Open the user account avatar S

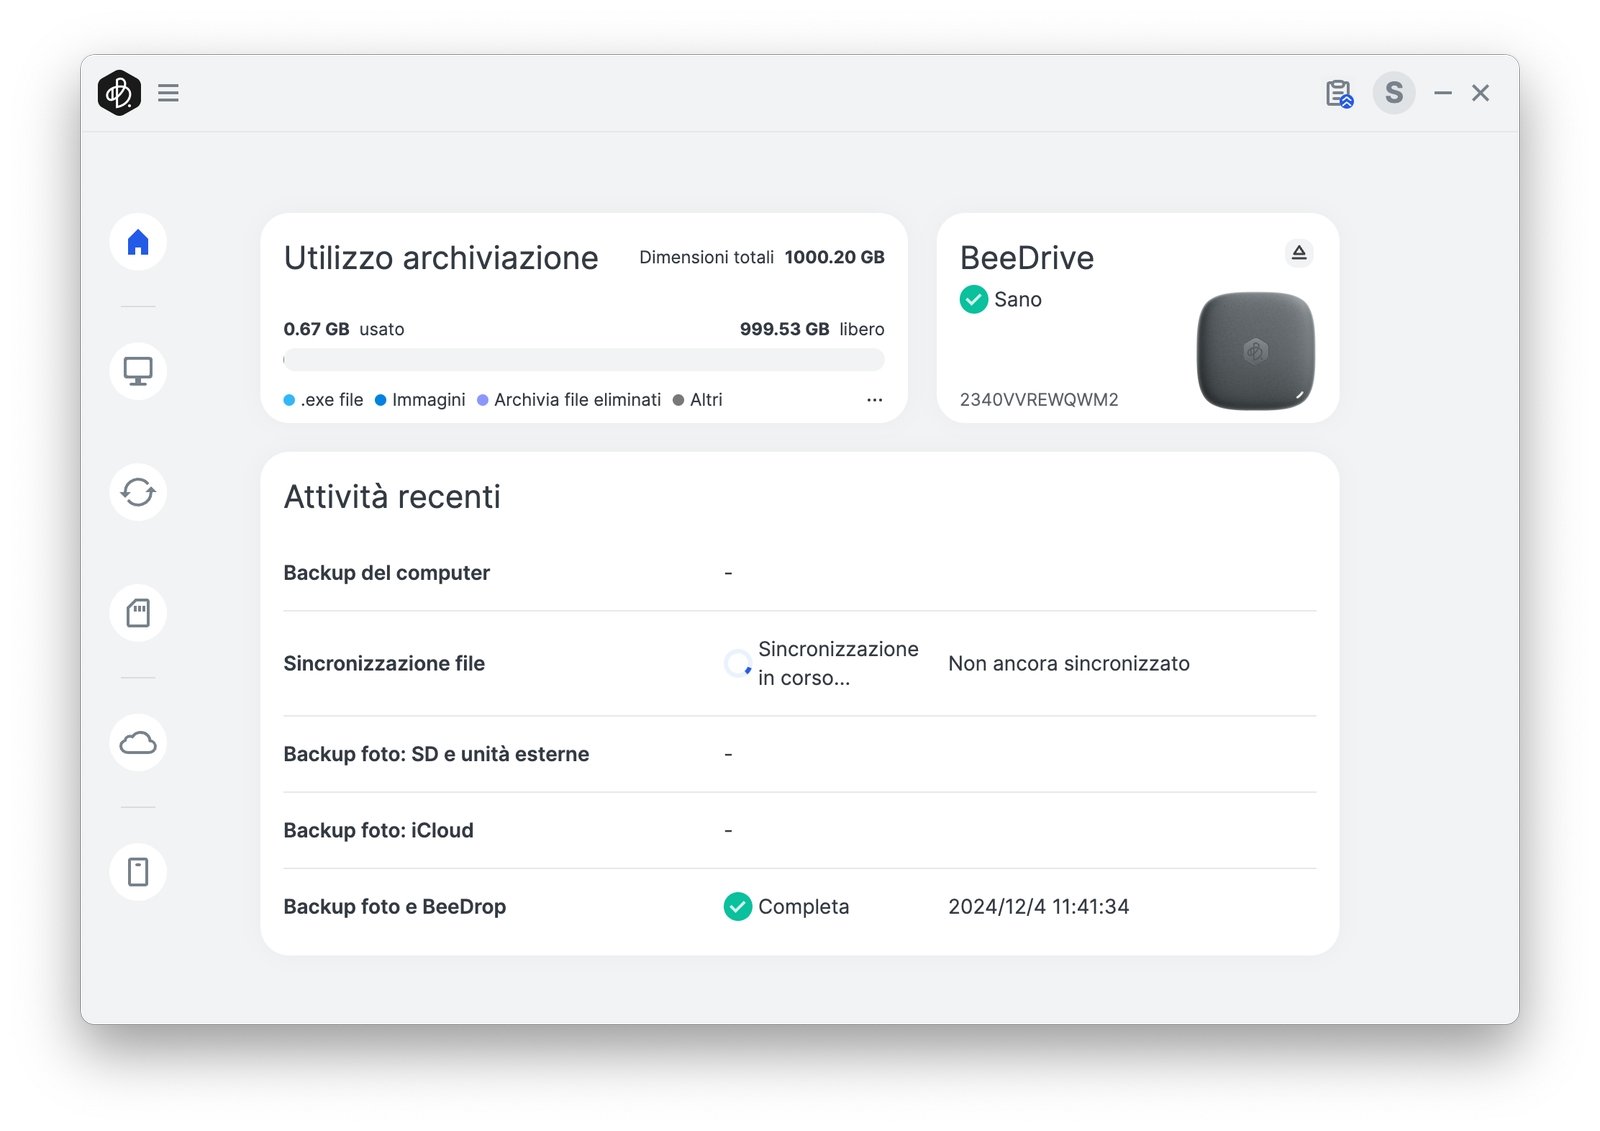[x=1394, y=93]
